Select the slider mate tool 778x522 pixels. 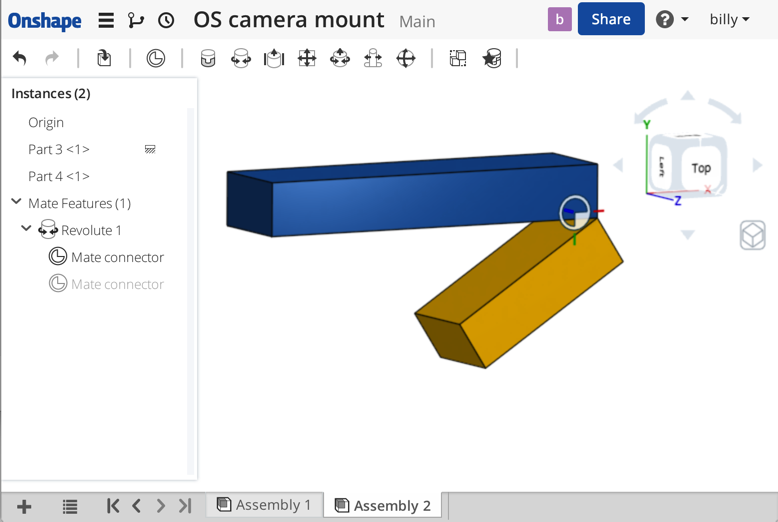(274, 59)
